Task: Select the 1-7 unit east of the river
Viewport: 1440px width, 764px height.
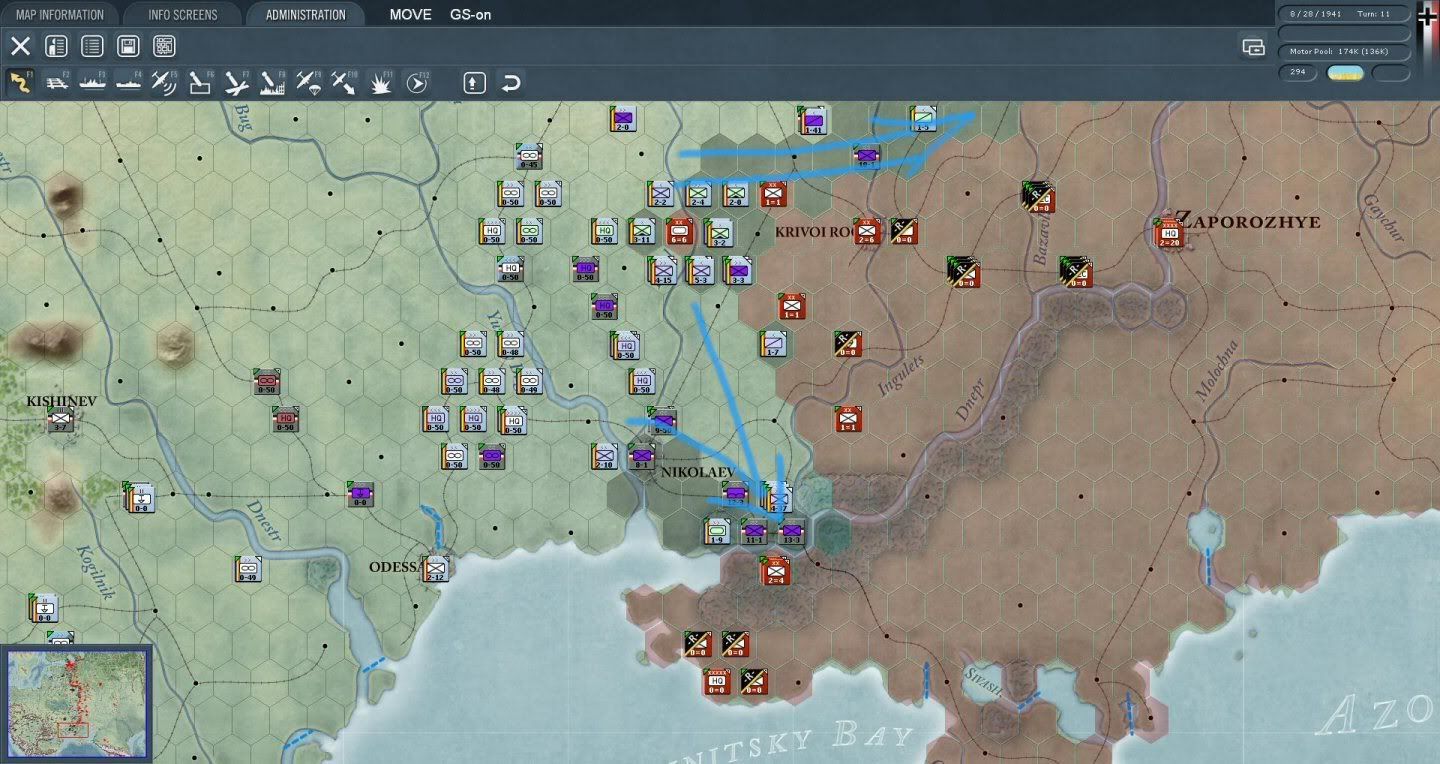Action: pos(772,345)
